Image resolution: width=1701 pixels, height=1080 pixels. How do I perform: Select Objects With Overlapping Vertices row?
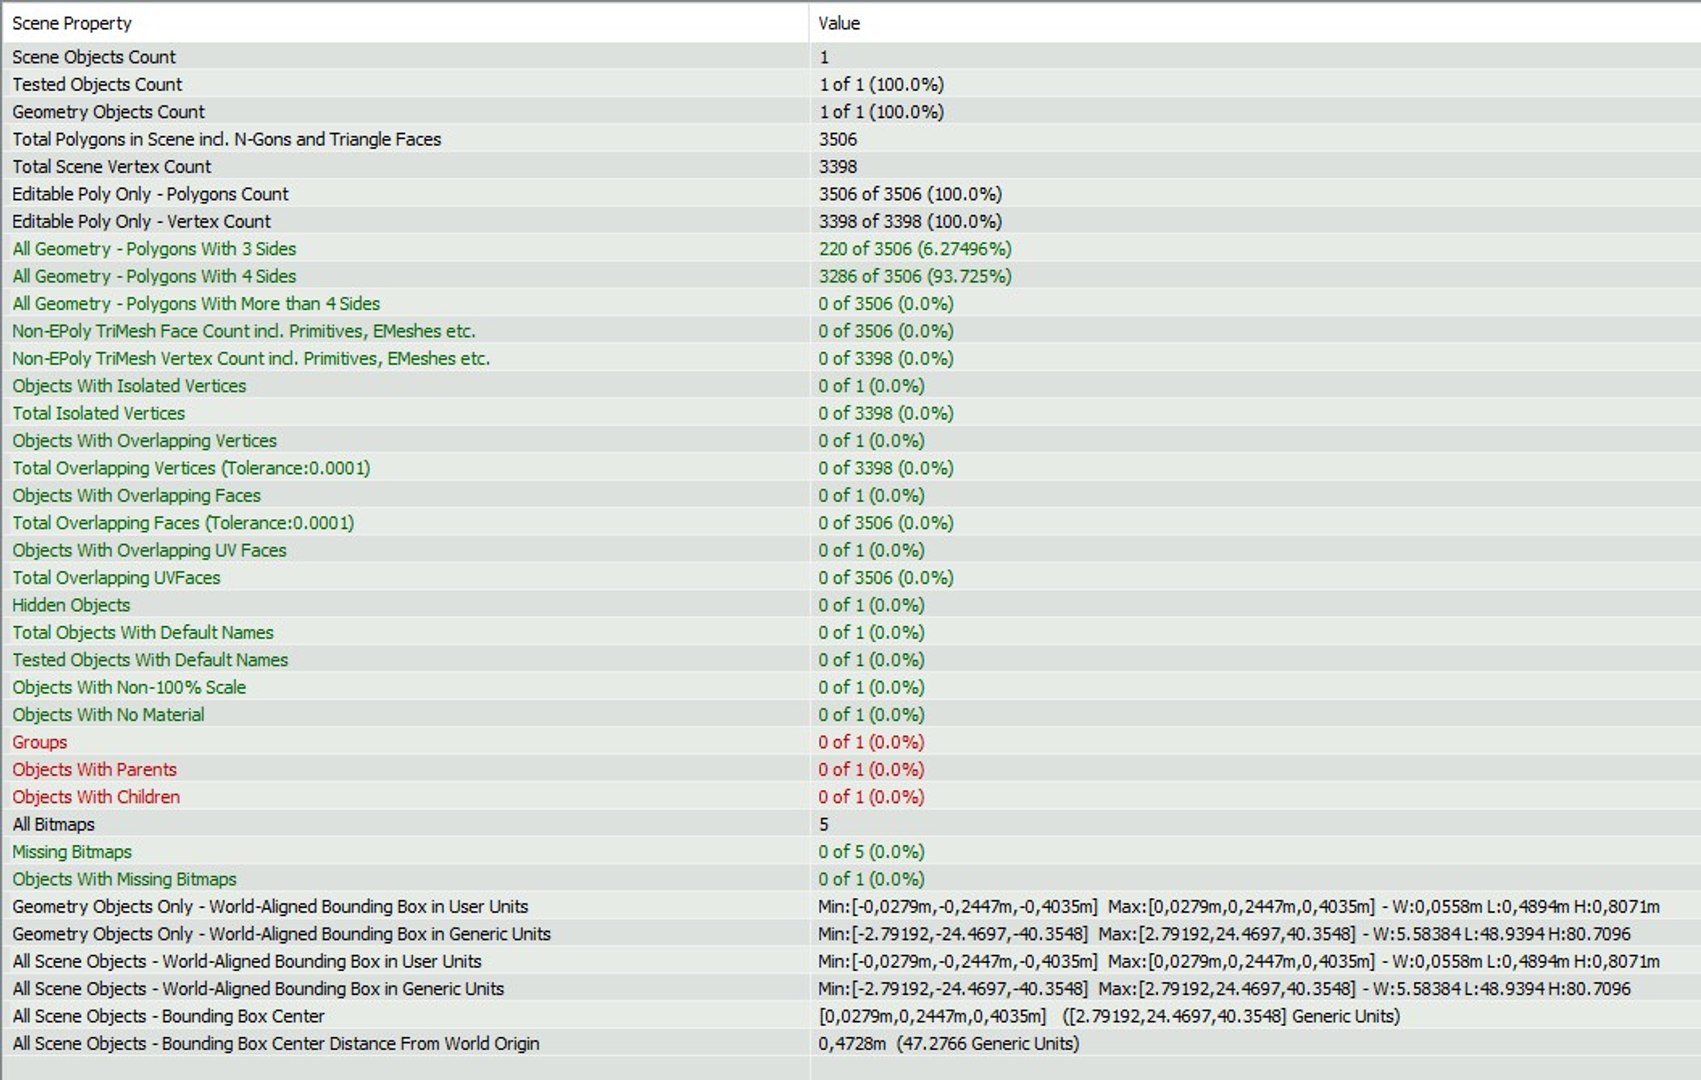(x=850, y=440)
